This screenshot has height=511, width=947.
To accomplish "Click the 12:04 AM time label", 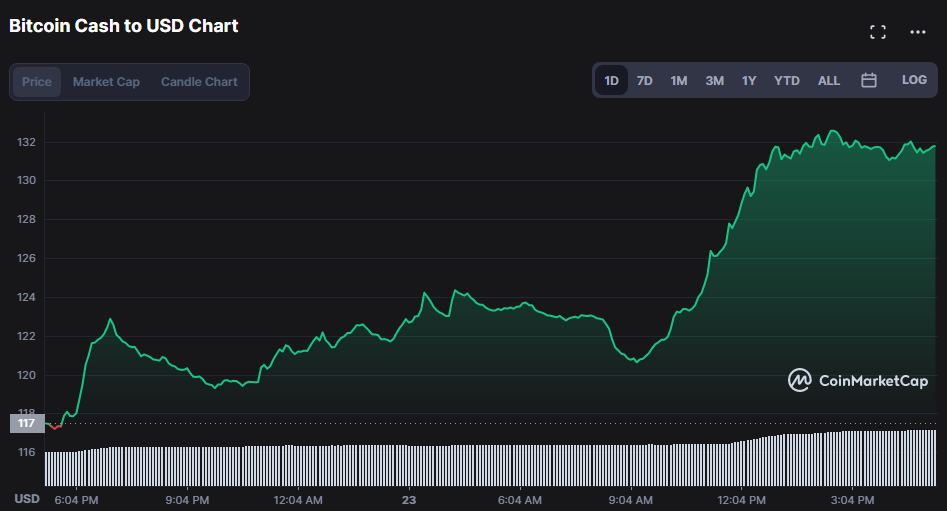I will pos(298,500).
